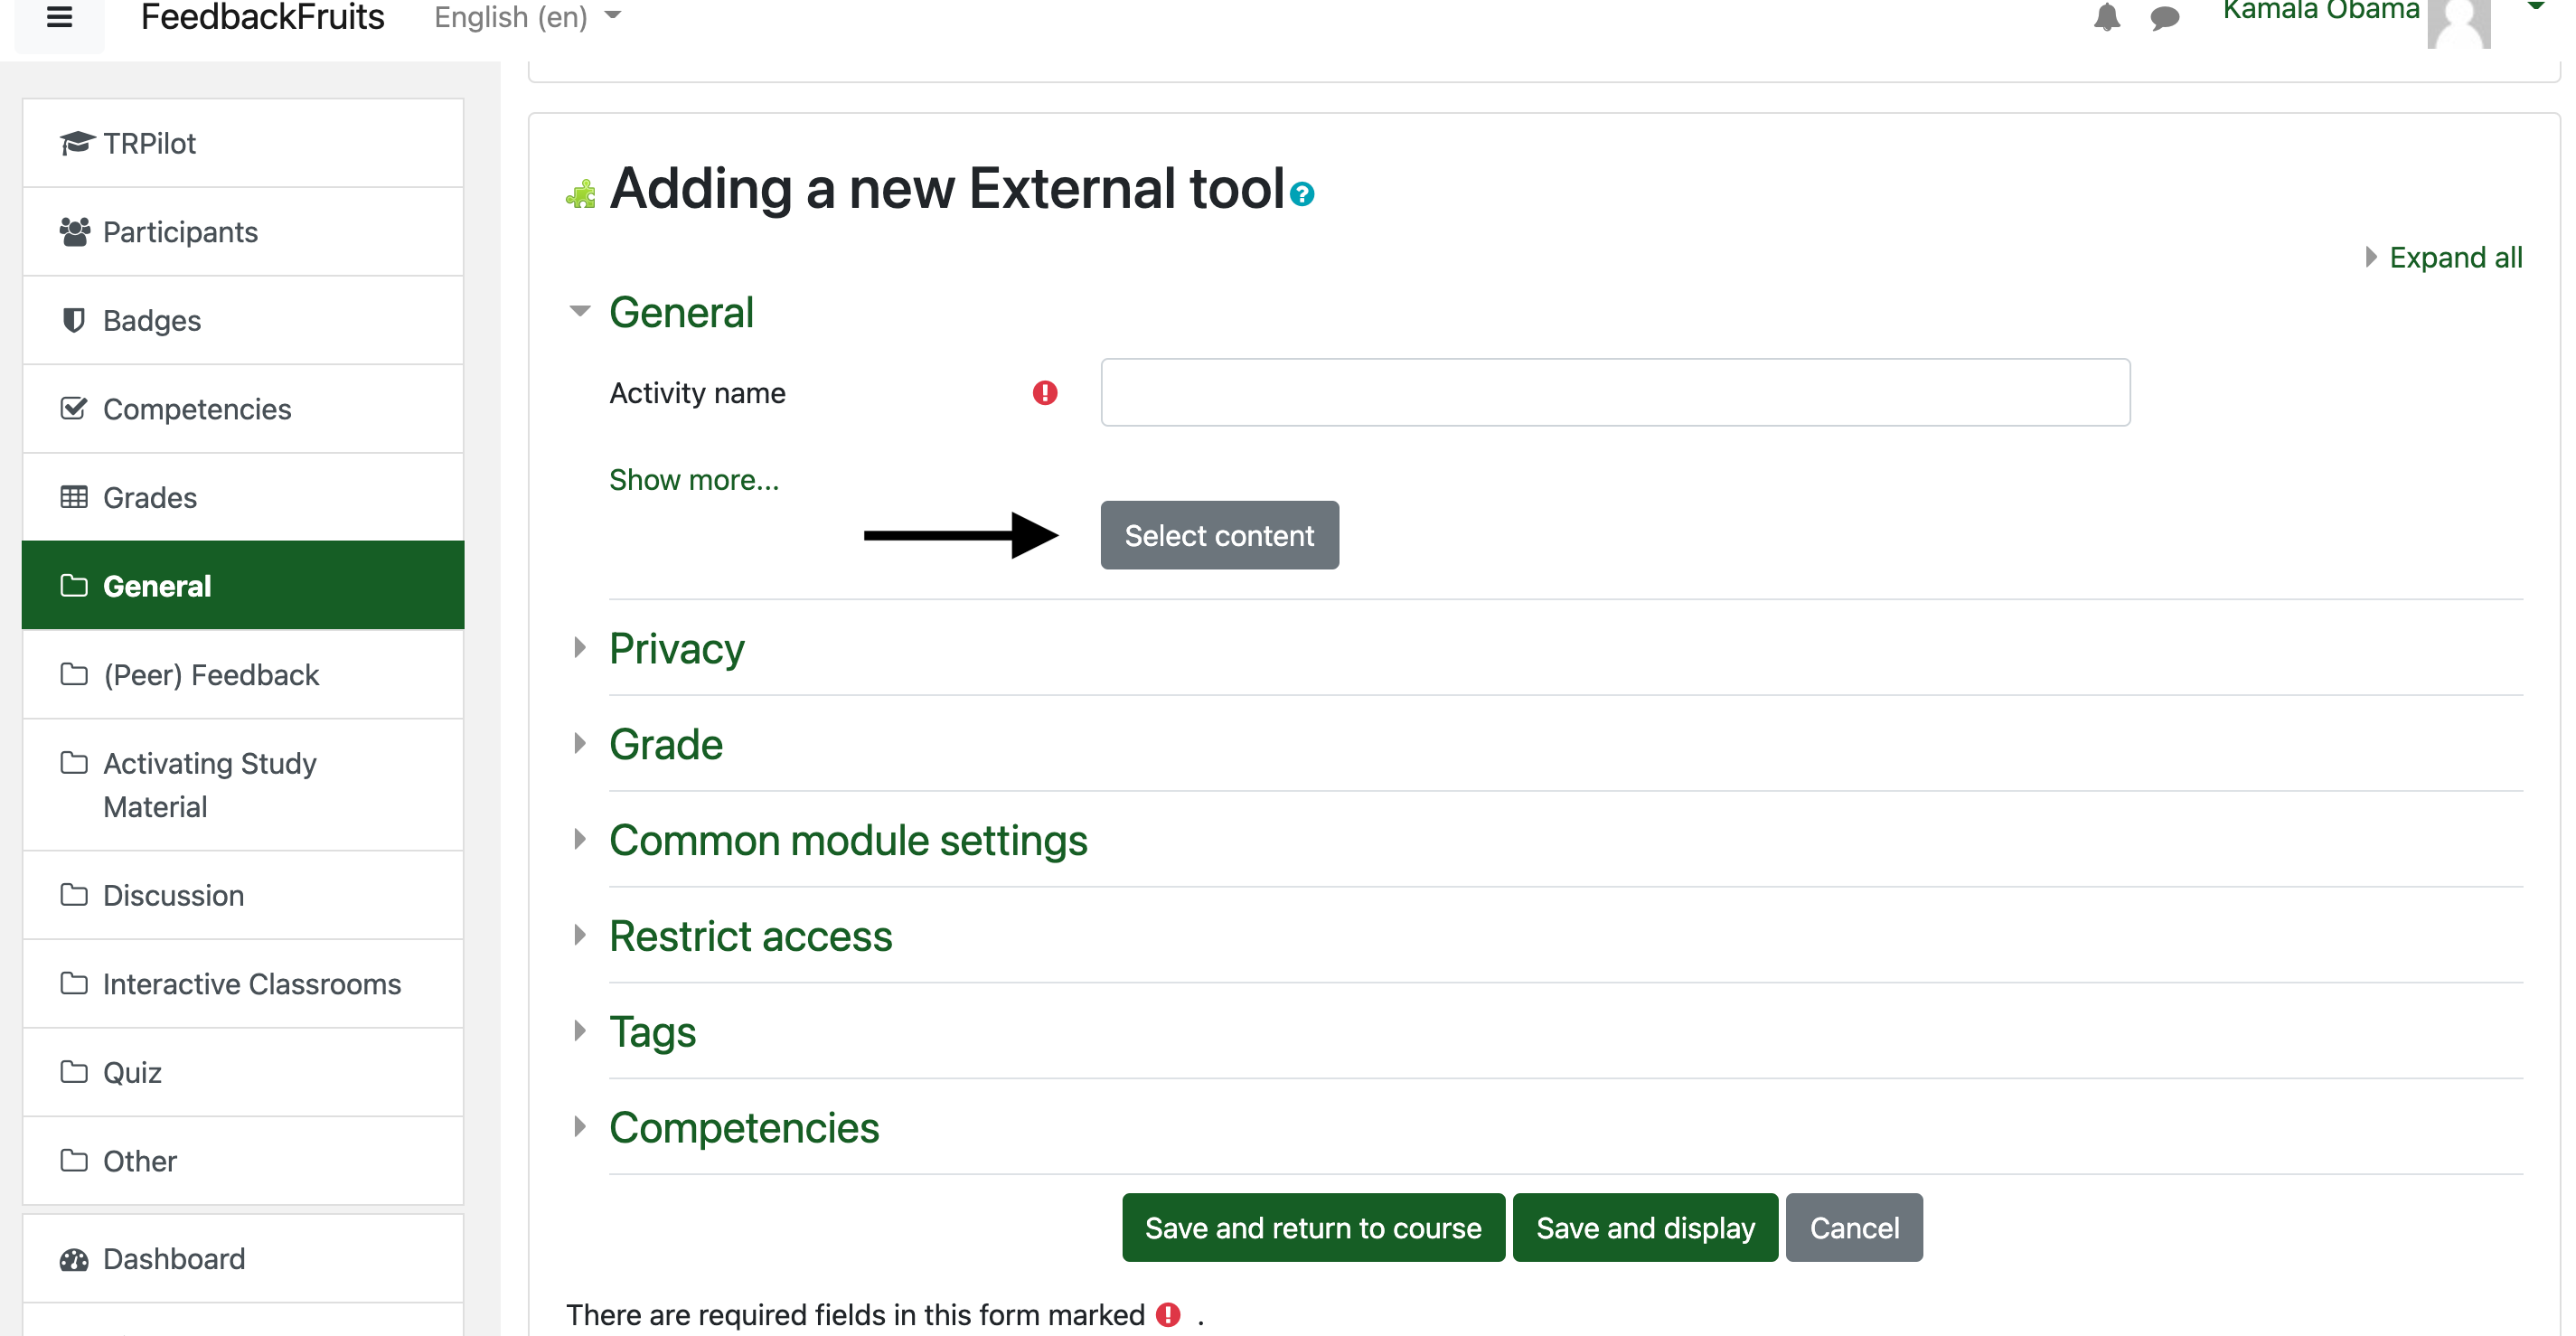Click the Activating Study Material folder icon
This screenshot has width=2576, height=1336.
tap(74, 763)
